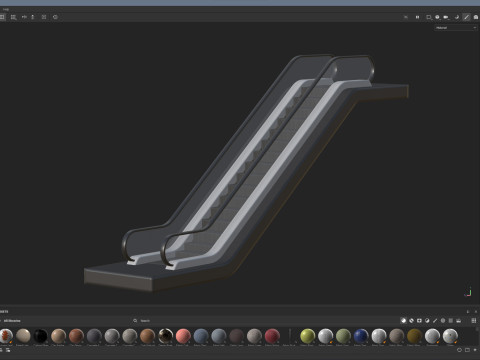Click the dotted grid icon in top-left toolbar
This screenshot has height=360, width=480.
pos(13,17)
